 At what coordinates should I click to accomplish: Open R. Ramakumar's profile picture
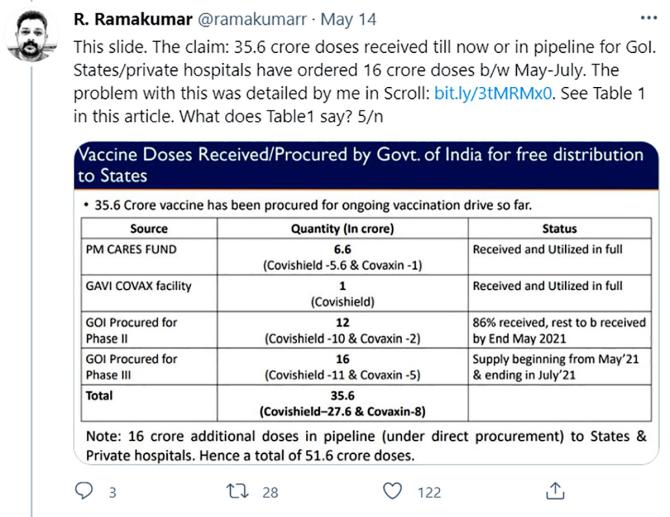(x=32, y=36)
